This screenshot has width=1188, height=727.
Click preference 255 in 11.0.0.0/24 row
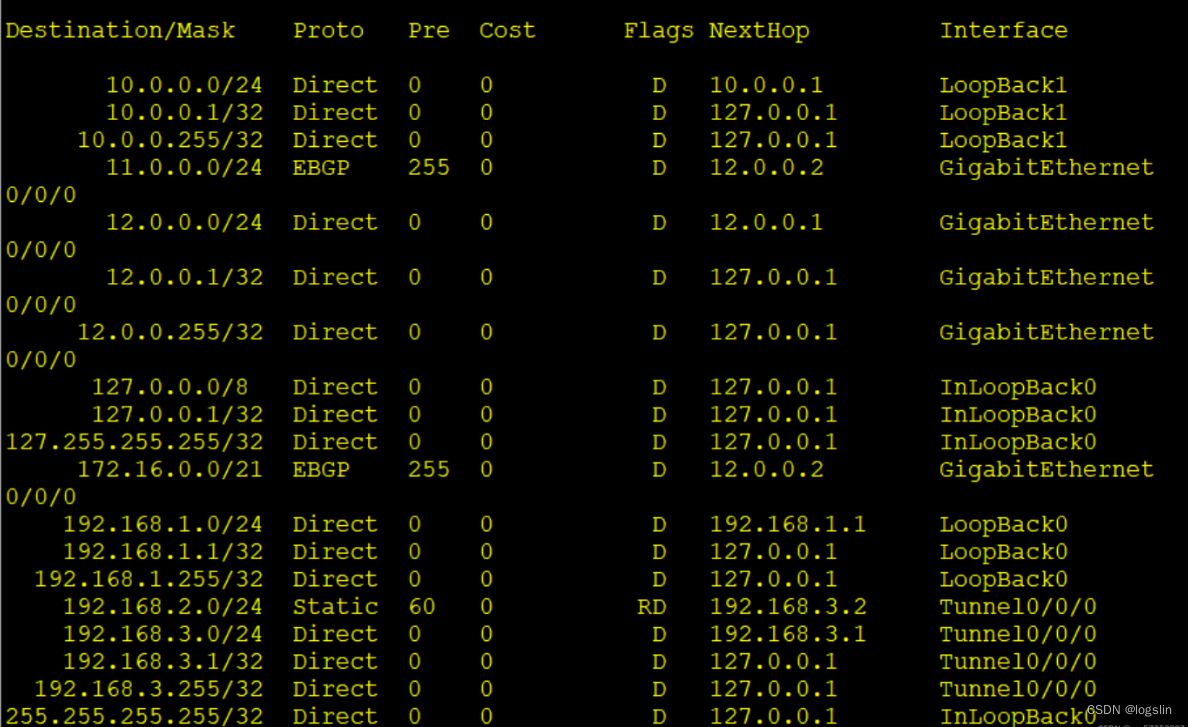coord(429,167)
